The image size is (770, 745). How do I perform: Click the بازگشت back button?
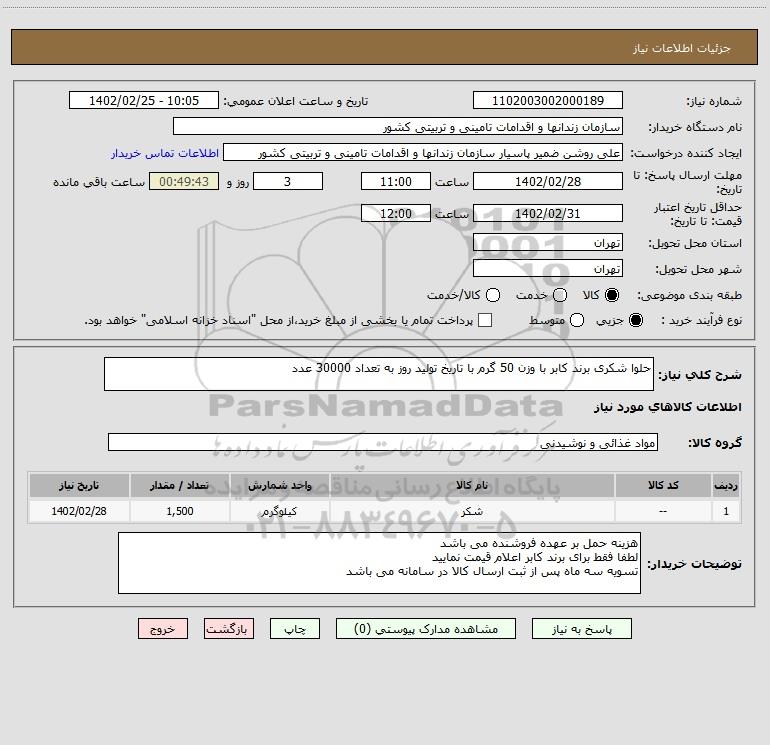[x=229, y=629]
